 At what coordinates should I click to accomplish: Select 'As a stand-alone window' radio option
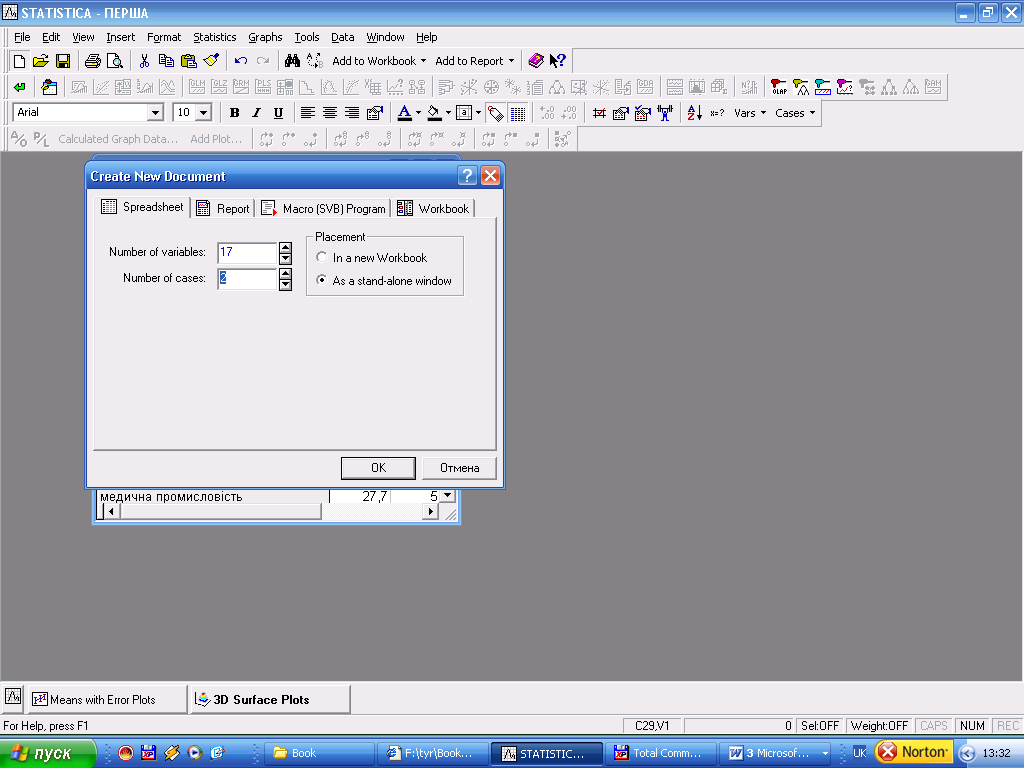pos(385,281)
